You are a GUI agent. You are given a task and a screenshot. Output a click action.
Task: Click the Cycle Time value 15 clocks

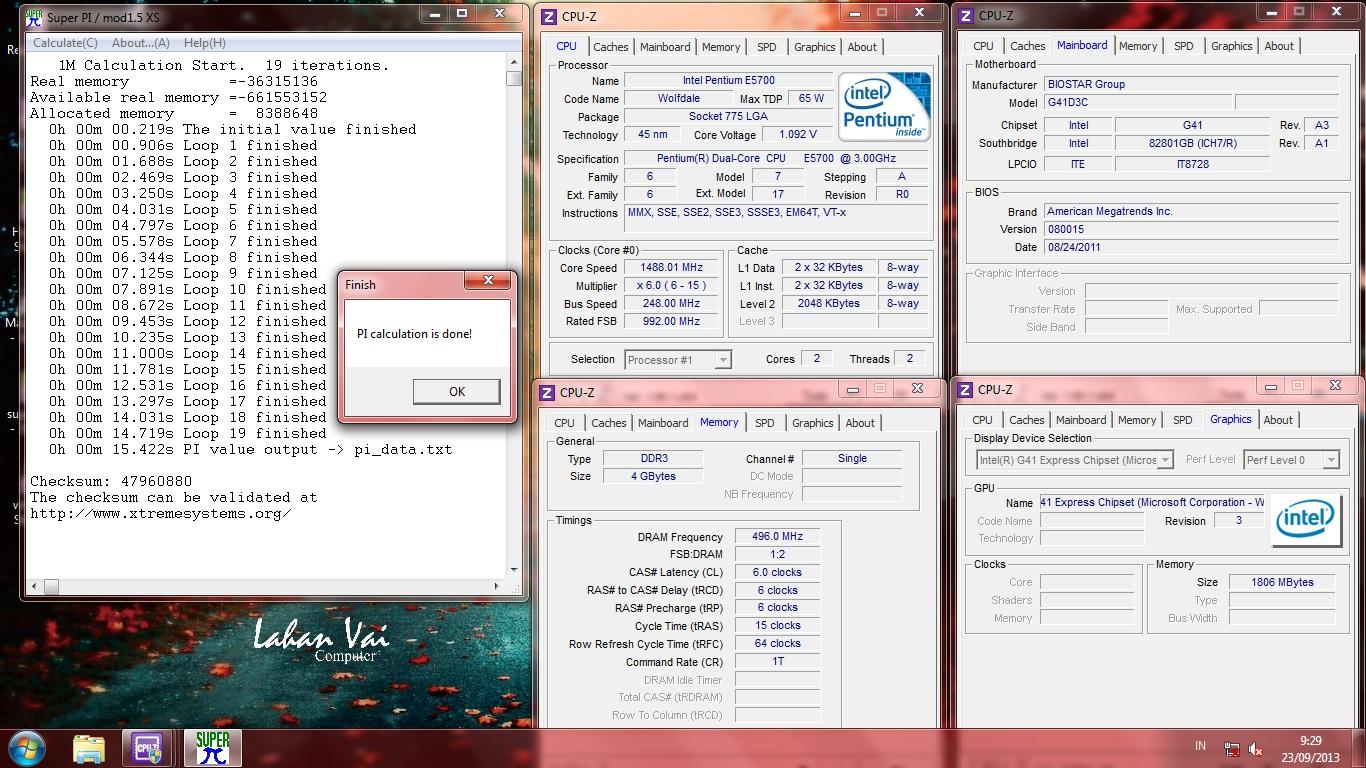[x=777, y=626]
